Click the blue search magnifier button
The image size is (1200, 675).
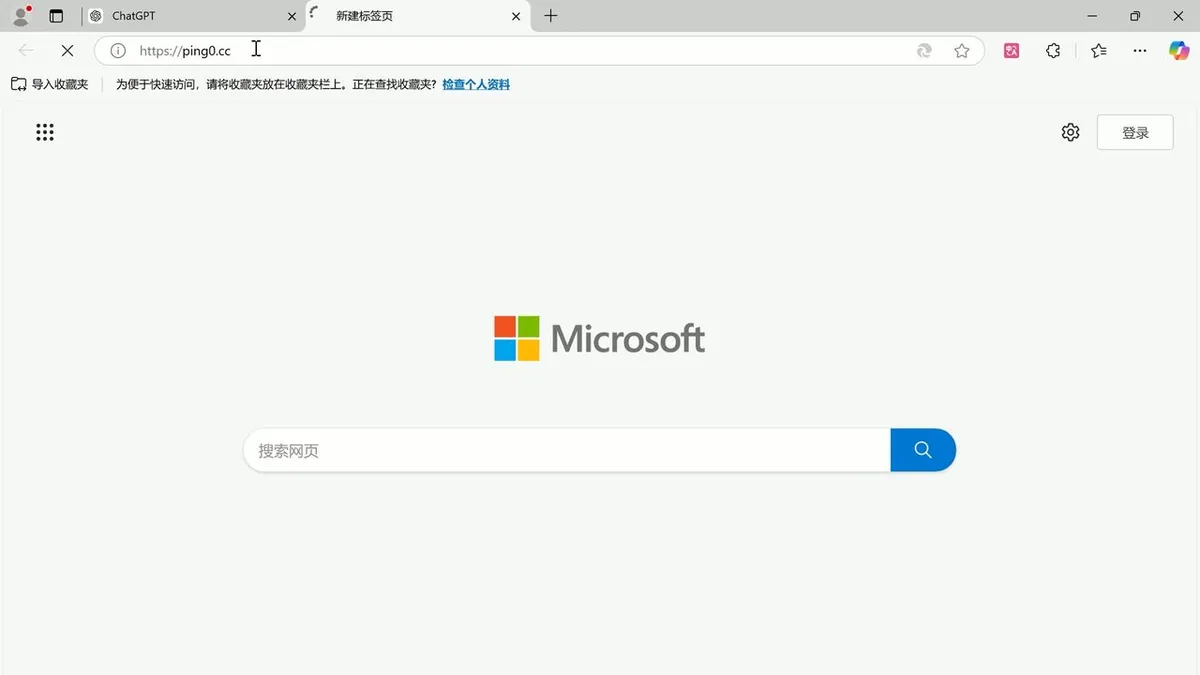922,450
